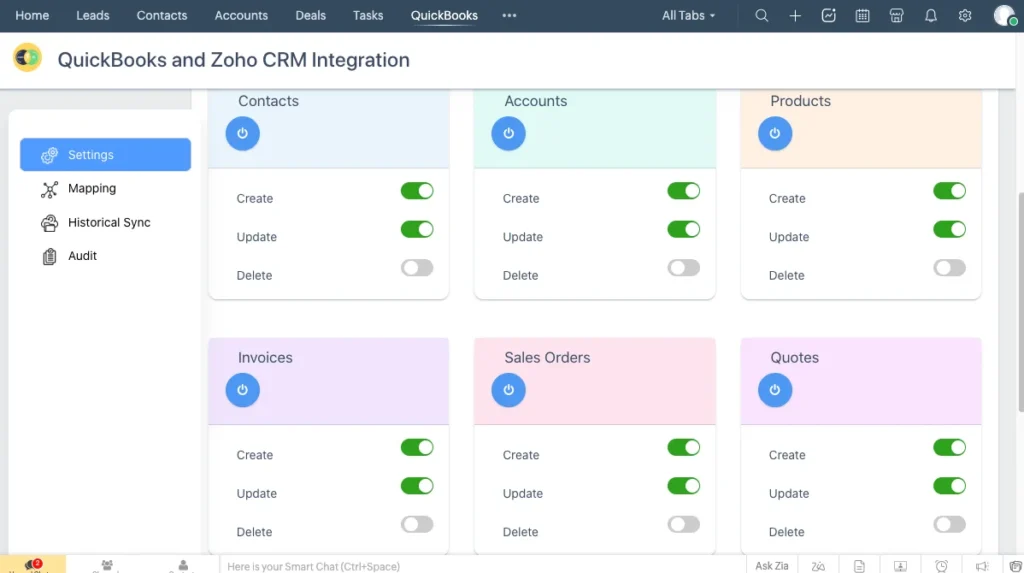Screen dimensions: 1024x573
Task: Toggle Accounts Create switch
Action: click(684, 191)
